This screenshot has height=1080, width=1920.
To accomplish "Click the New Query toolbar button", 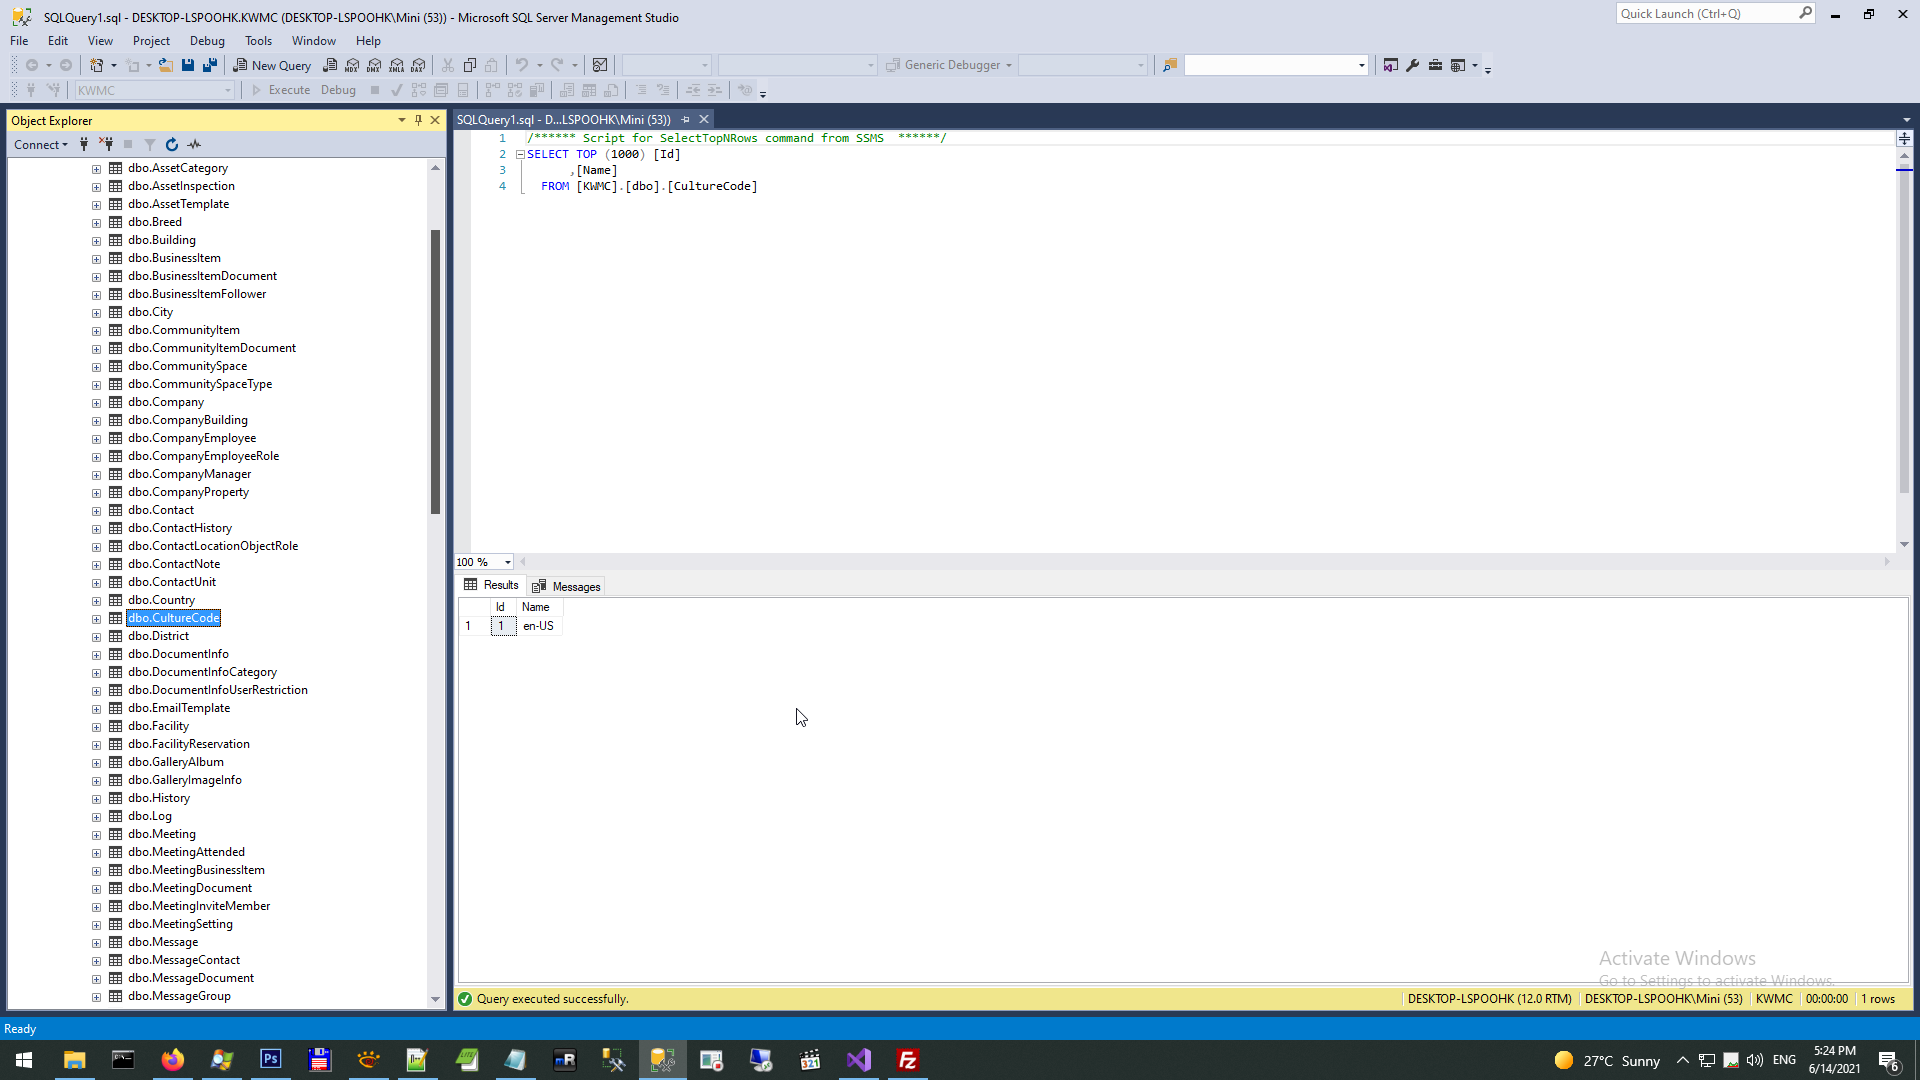I will [x=272, y=65].
